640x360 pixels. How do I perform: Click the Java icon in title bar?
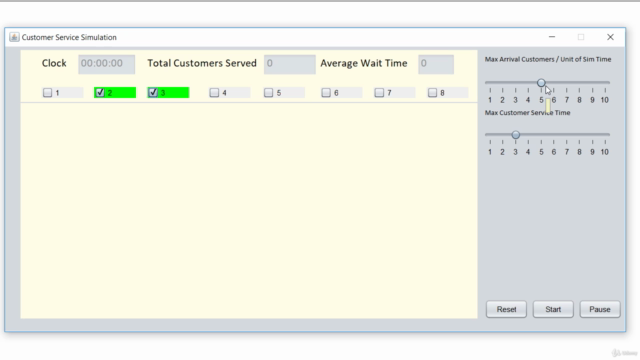coord(14,37)
